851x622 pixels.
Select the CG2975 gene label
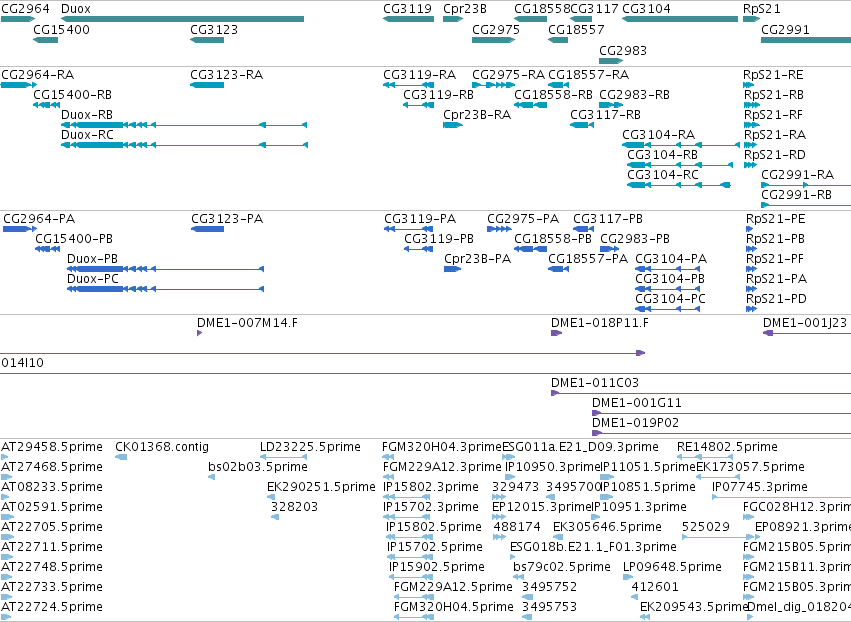coord(496,30)
